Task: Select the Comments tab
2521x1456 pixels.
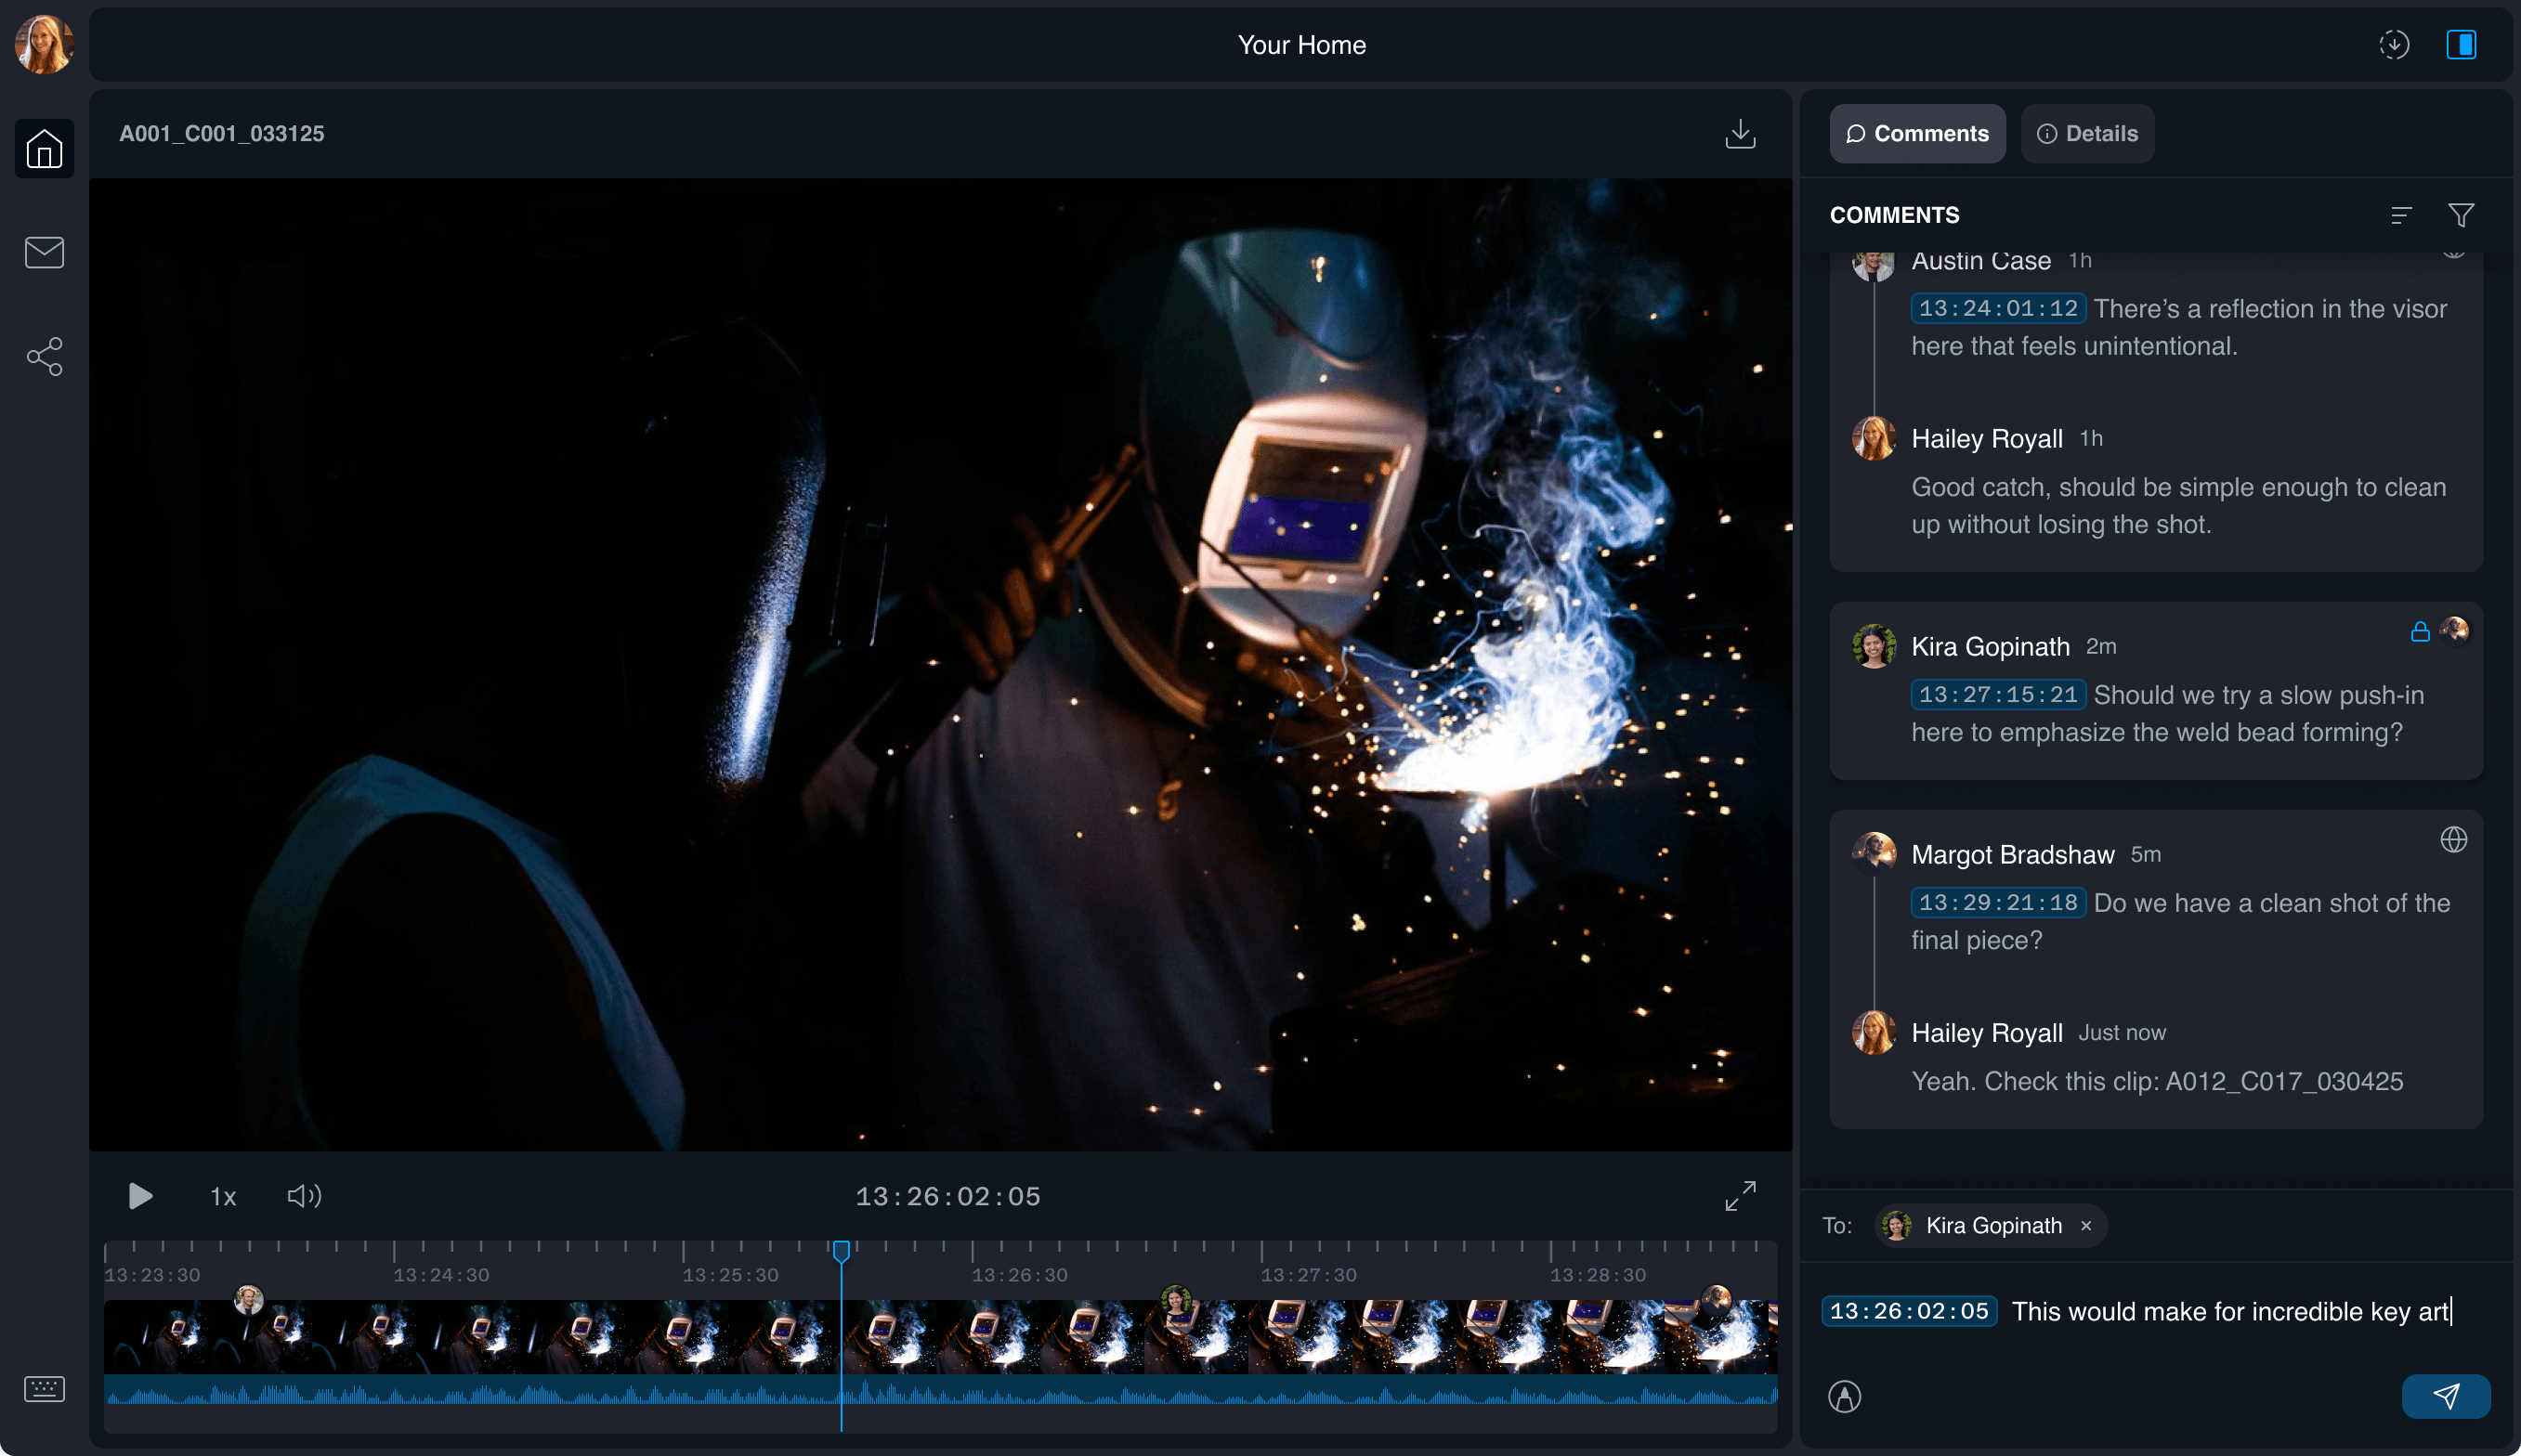Action: [1916, 134]
